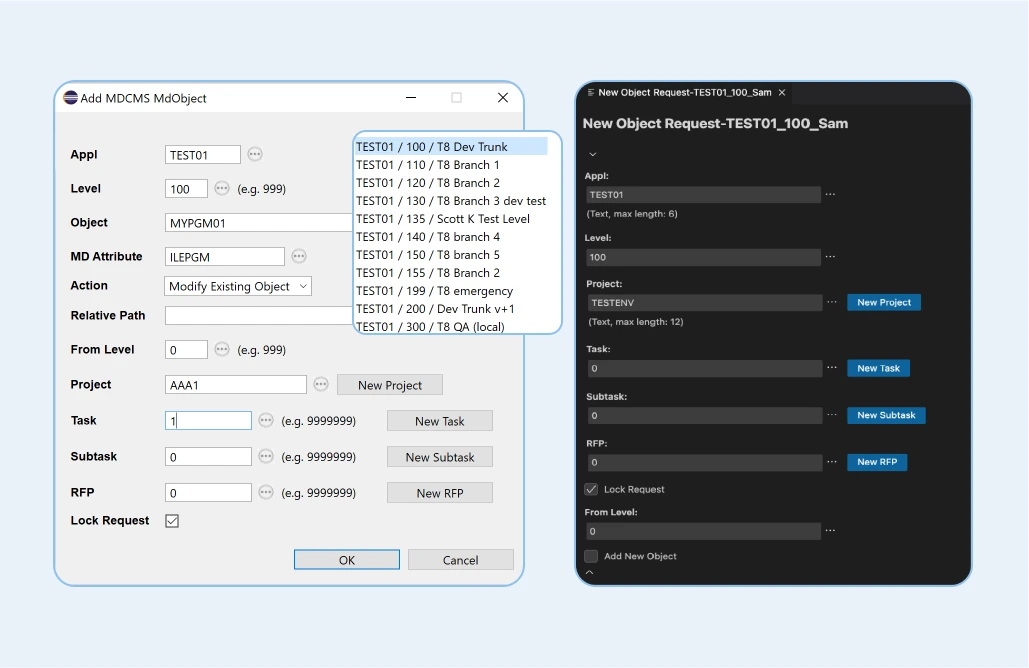This screenshot has width=1029, height=668.
Task: Enable the Add New Object checkbox
Action: 591,556
